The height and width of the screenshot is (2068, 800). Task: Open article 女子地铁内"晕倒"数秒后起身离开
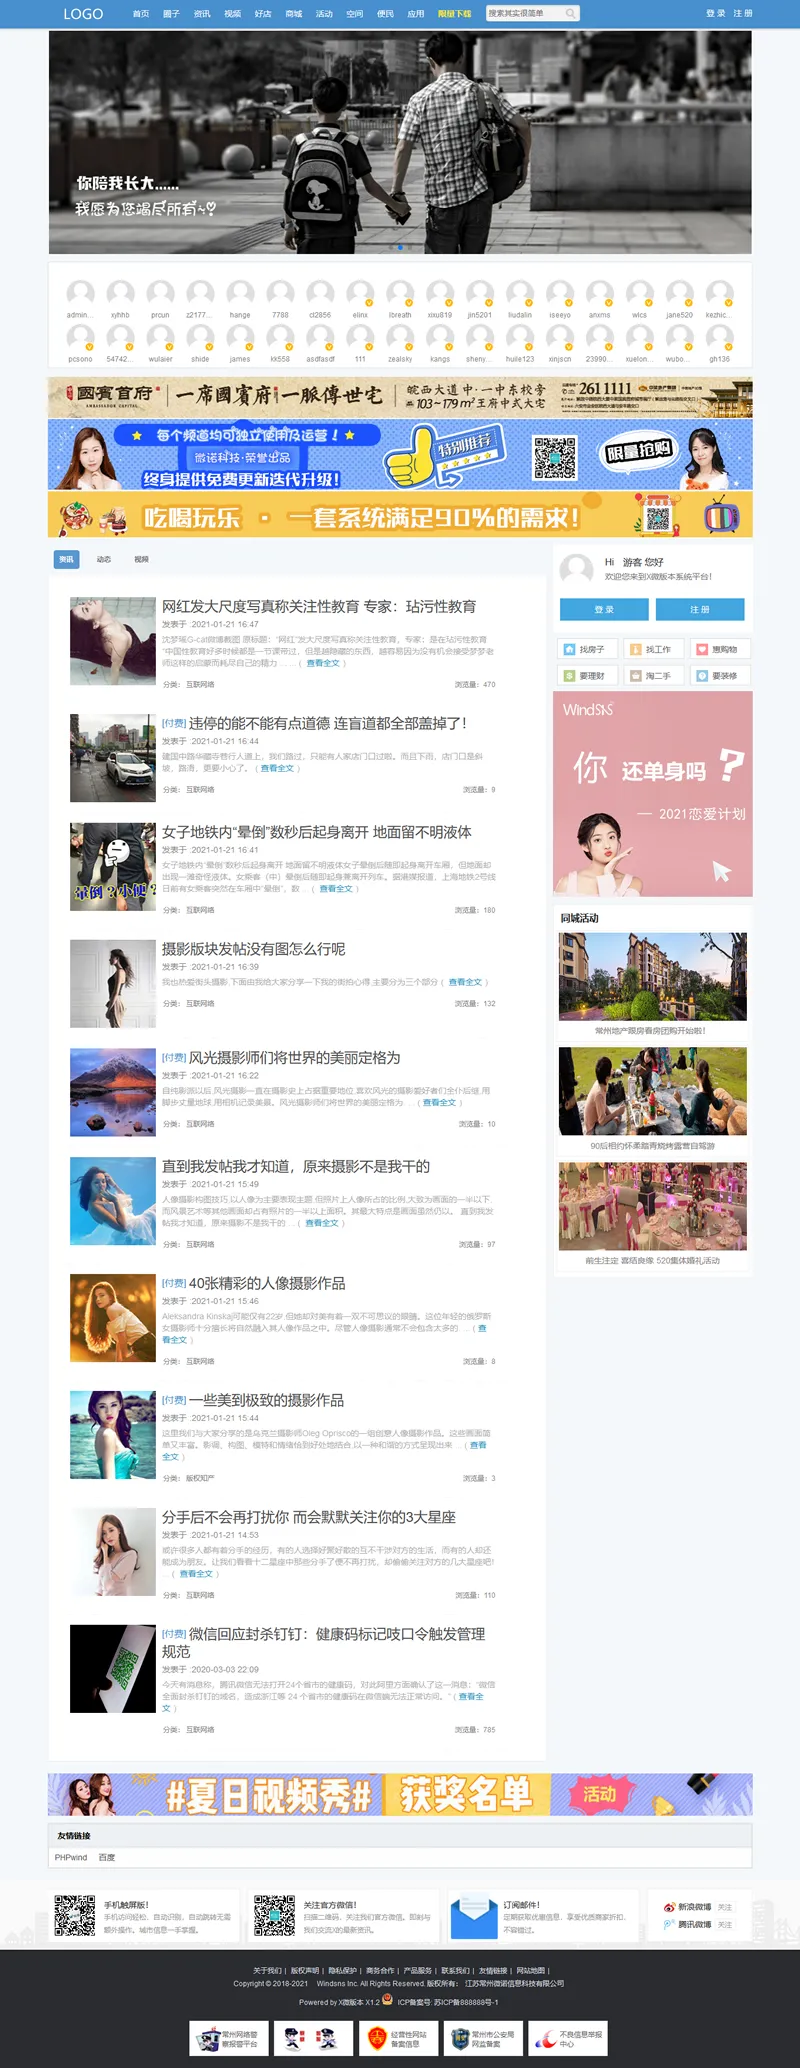pos(317,832)
